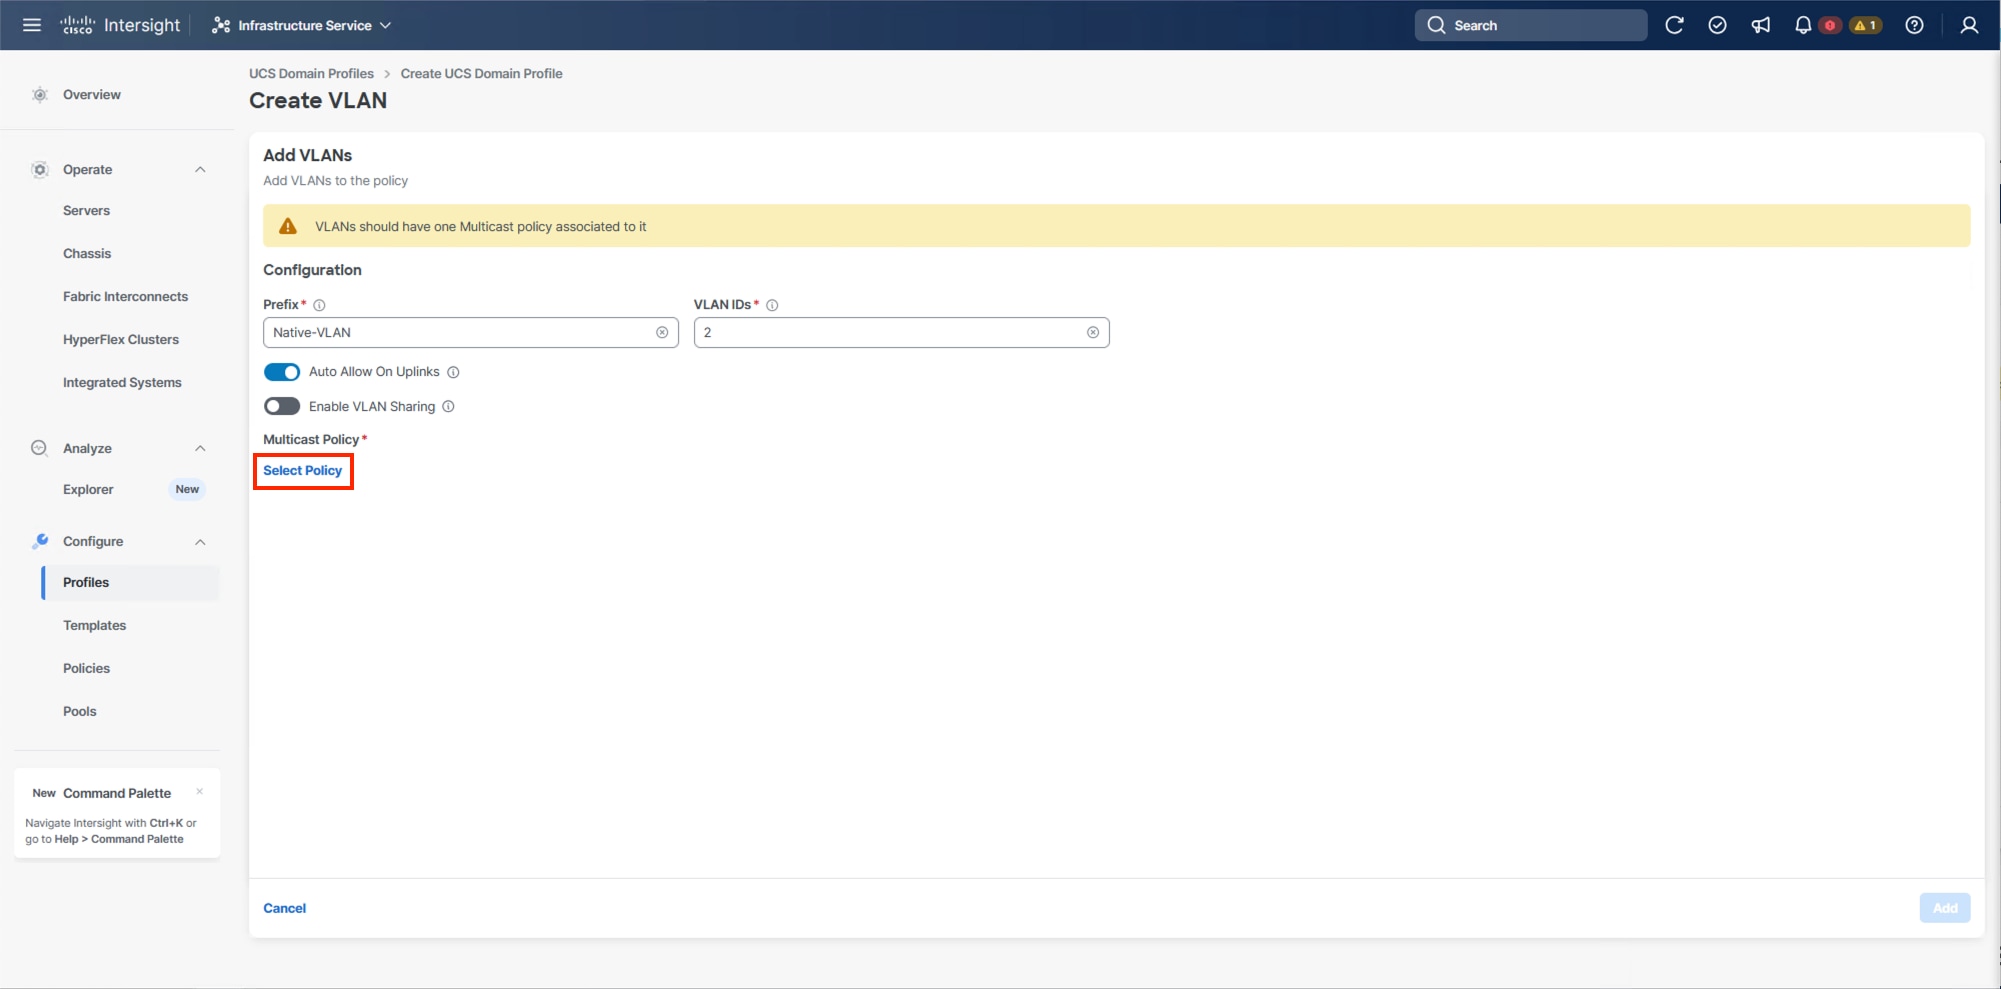This screenshot has height=989, width=2001.
Task: Open the notifications bell icon
Action: click(x=1802, y=25)
